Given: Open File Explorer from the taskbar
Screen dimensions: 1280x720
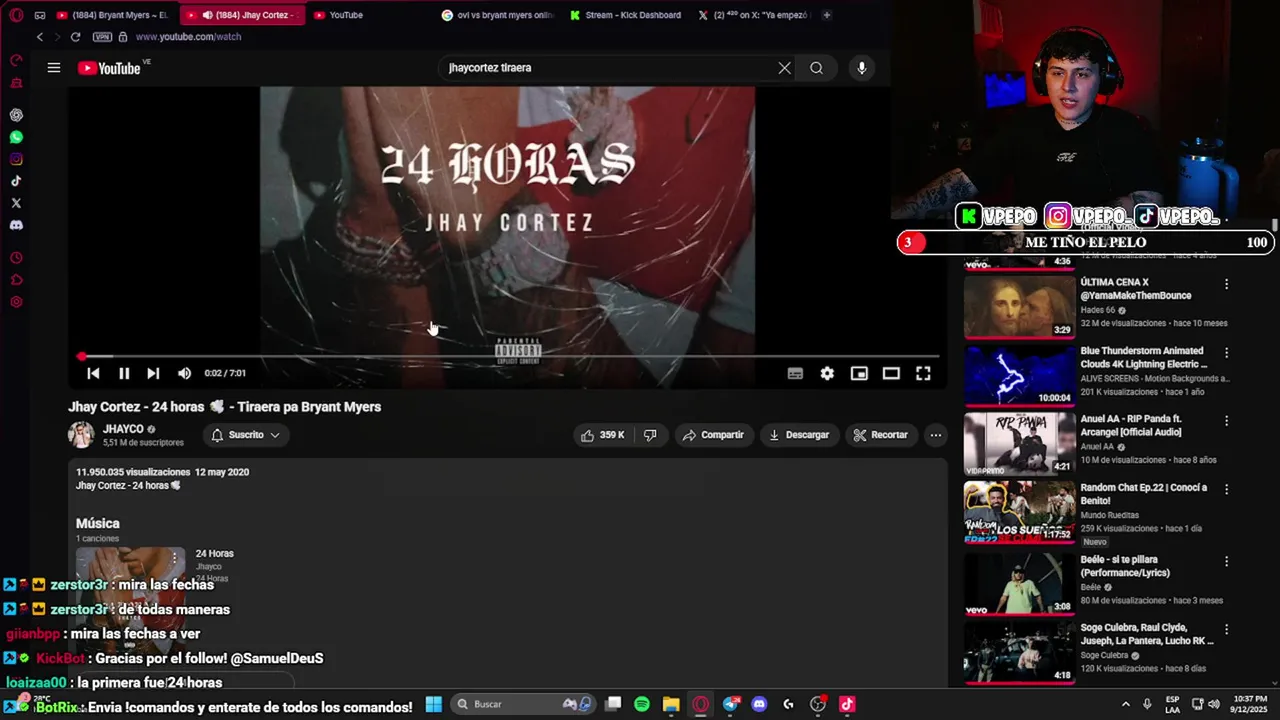Looking at the screenshot, I should (671, 704).
